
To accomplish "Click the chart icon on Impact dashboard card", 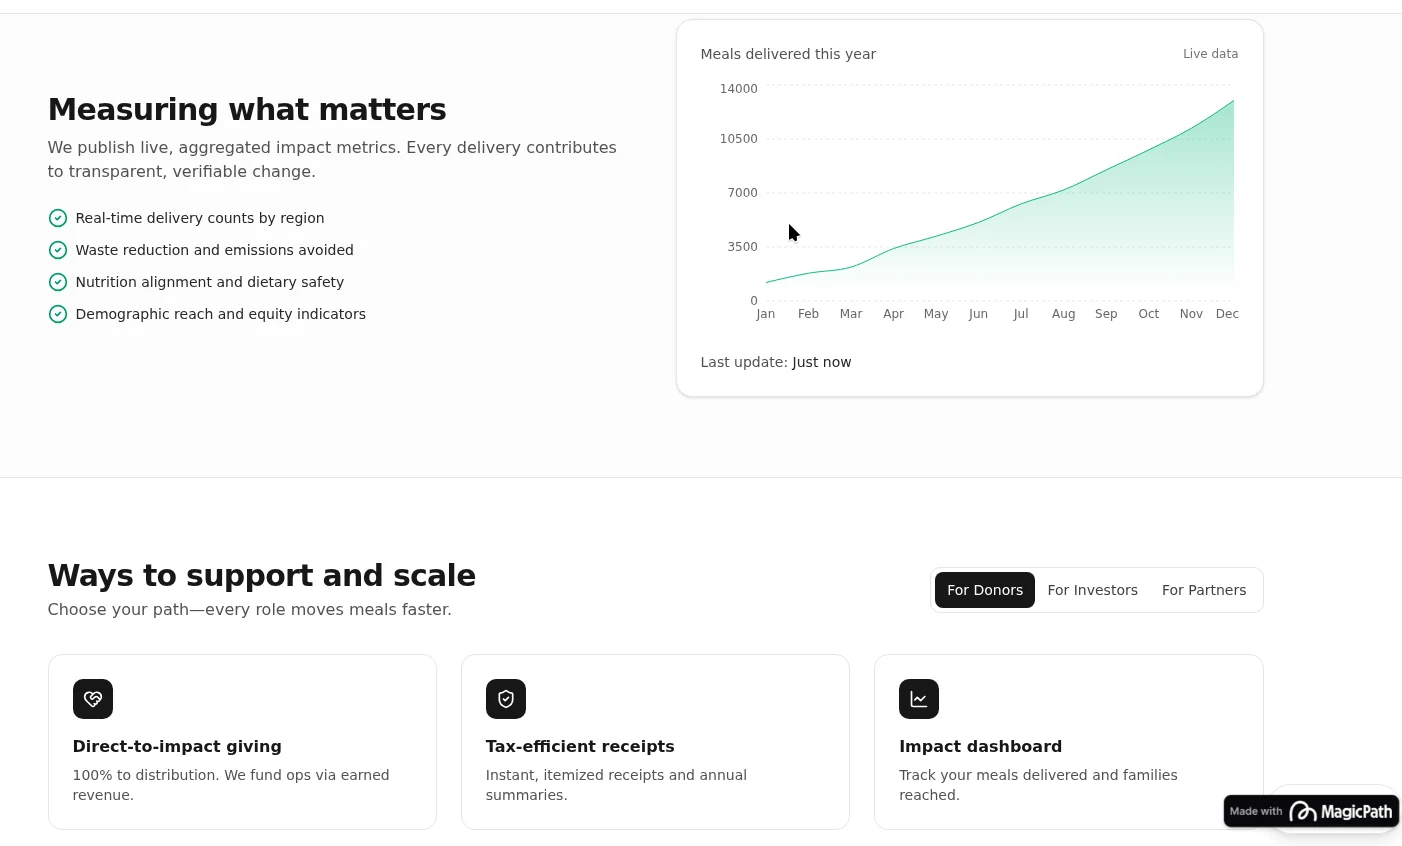I will [919, 699].
